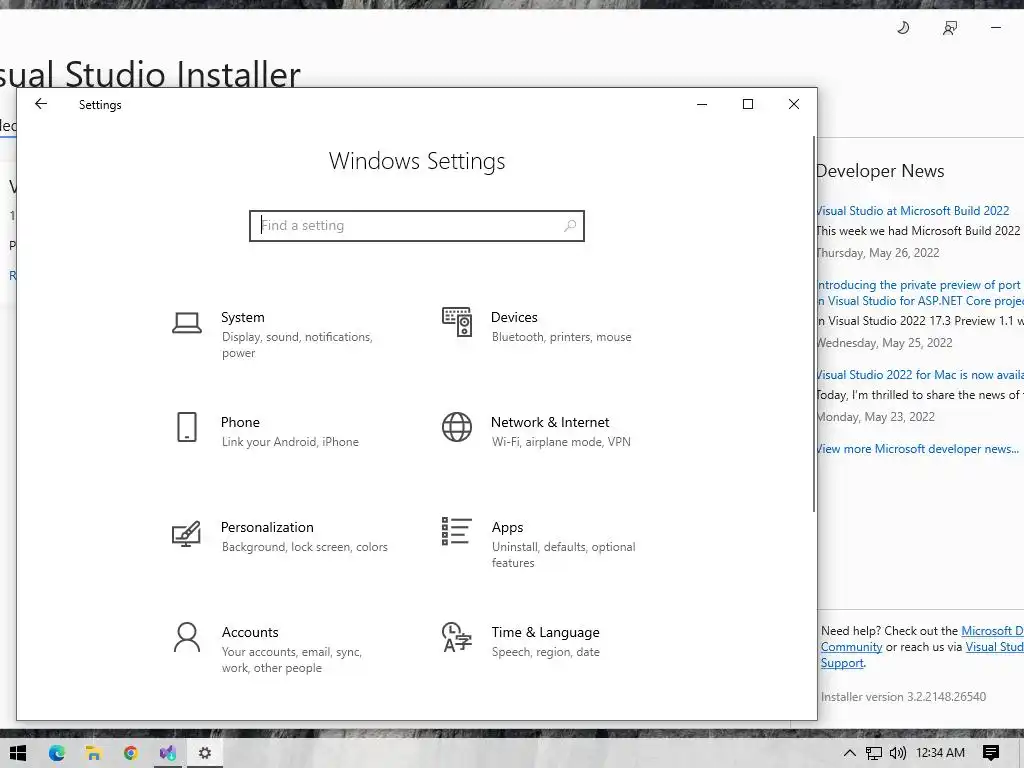The height and width of the screenshot is (768, 1024).
Task: Click 'Installer version 3.2.2148.26540' text
Action: click(903, 697)
